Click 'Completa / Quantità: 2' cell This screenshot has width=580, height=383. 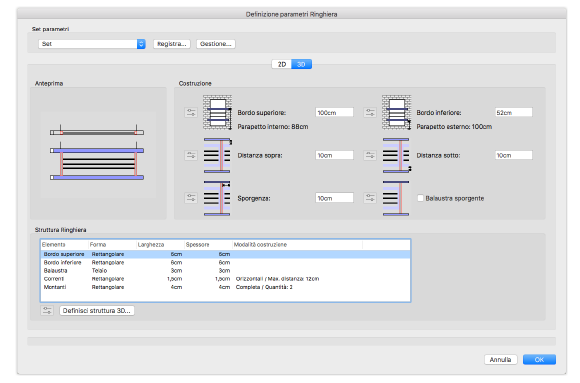264,287
